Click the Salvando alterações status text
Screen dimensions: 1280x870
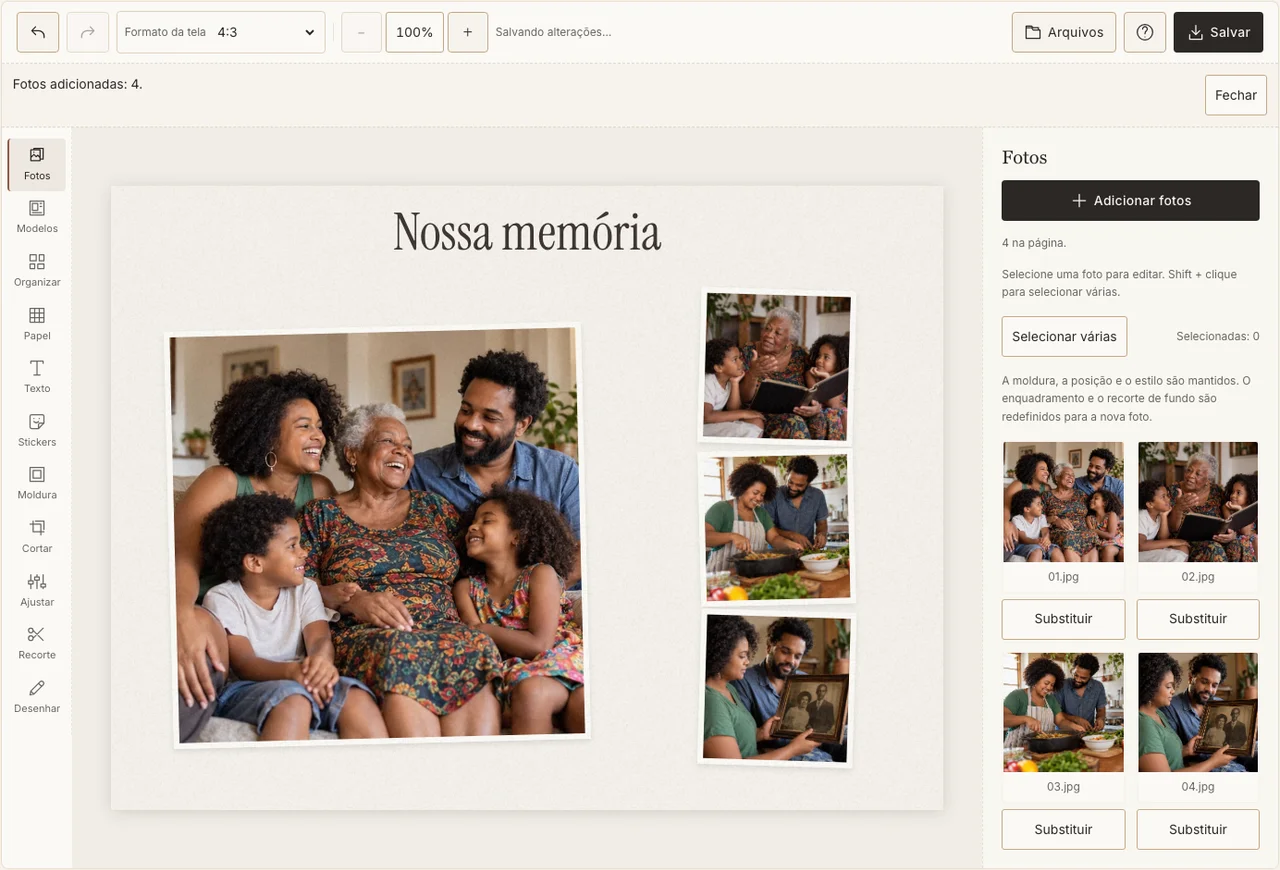553,32
